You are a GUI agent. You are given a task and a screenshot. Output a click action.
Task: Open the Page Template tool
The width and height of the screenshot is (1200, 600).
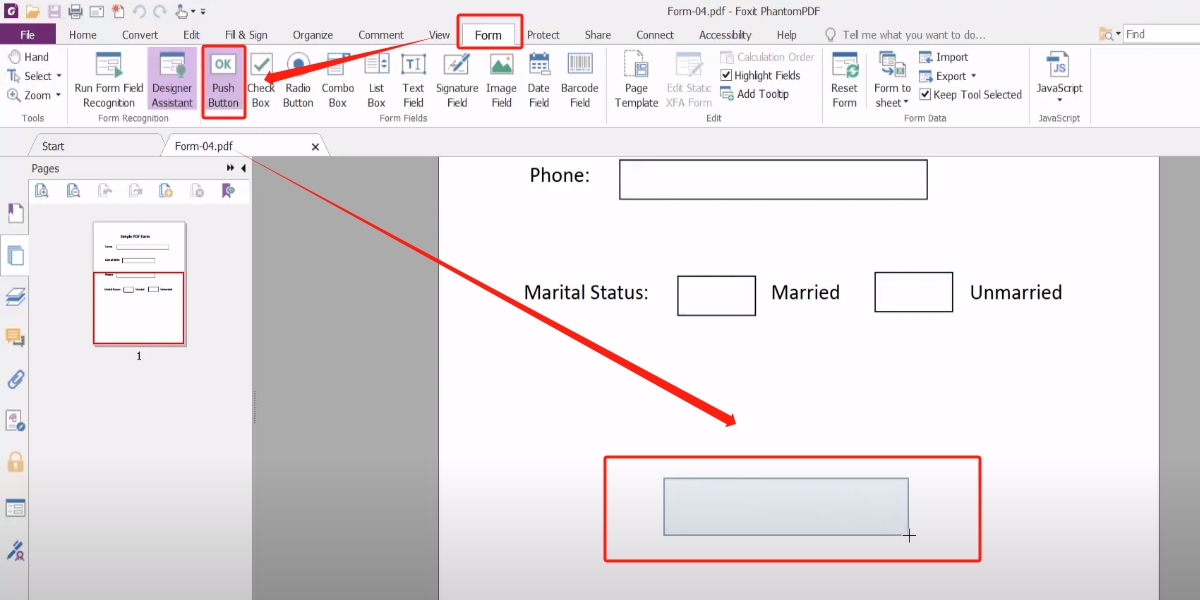635,80
